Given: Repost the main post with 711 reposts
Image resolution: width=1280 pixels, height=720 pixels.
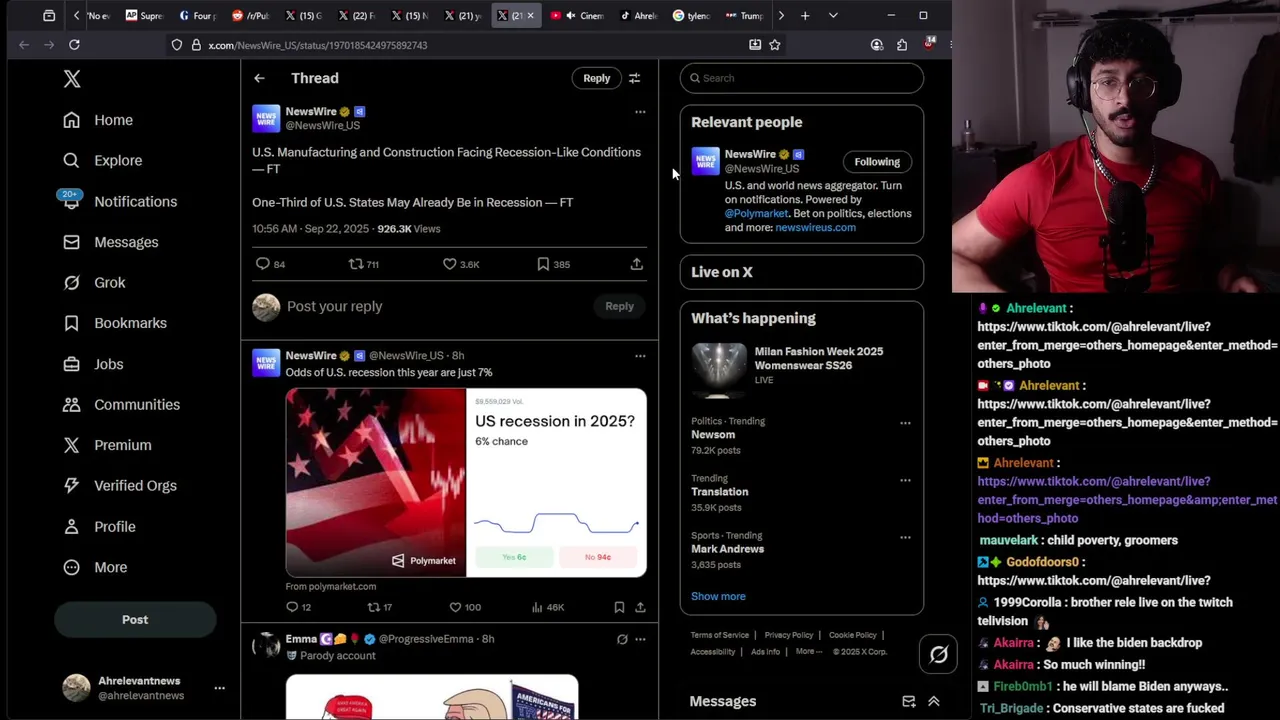Looking at the screenshot, I should 355,264.
